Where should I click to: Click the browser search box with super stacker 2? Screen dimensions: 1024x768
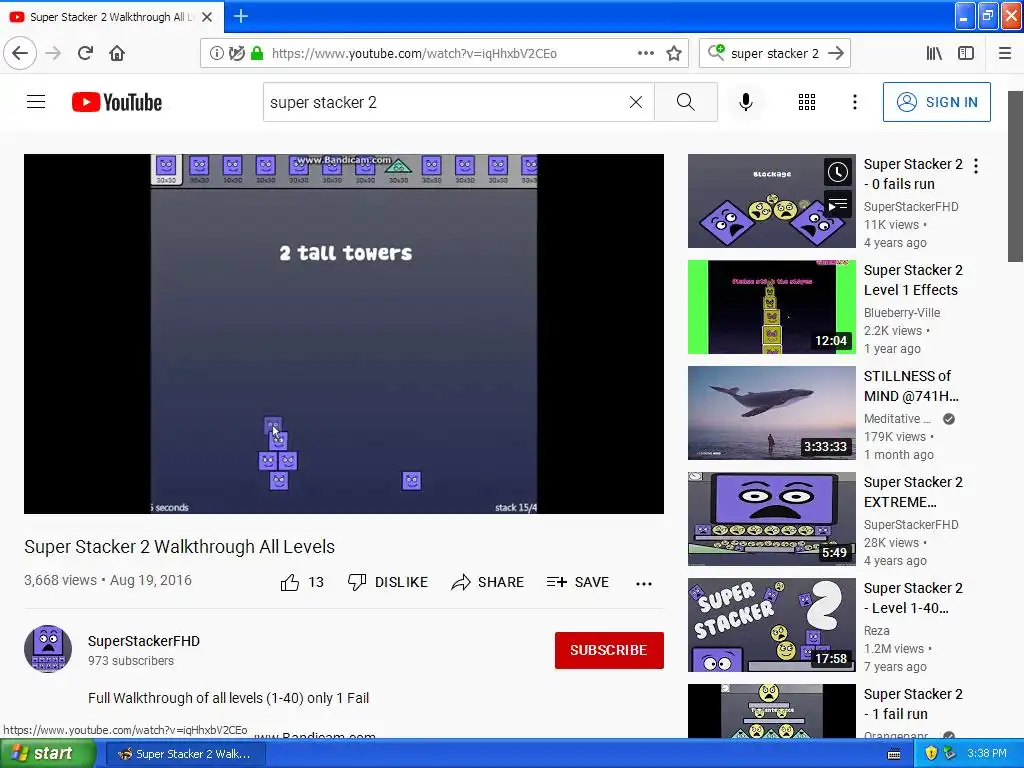tap(774, 54)
